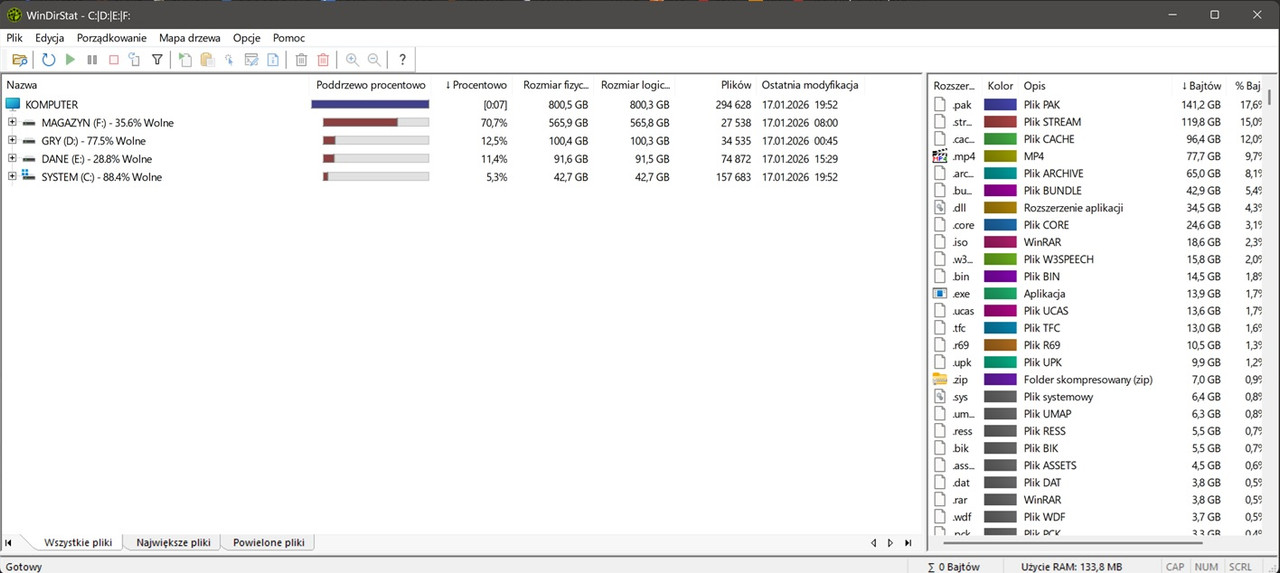
Task: Click the Zoom Out magnifier icon
Action: coord(374,60)
